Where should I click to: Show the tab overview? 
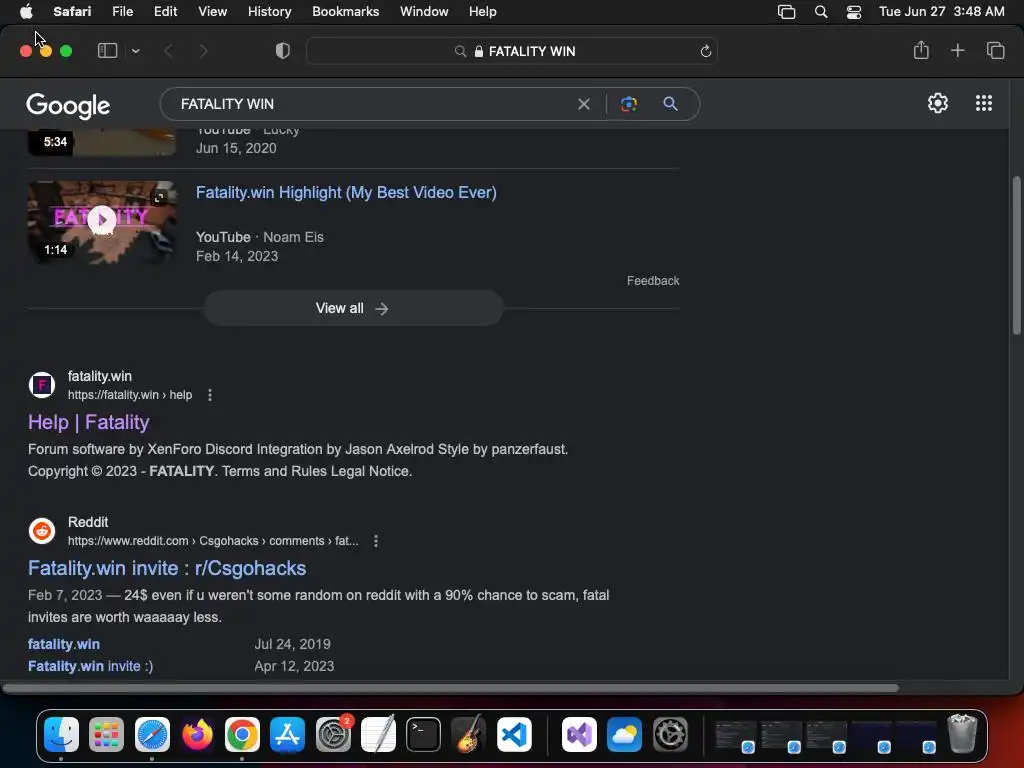(x=995, y=50)
